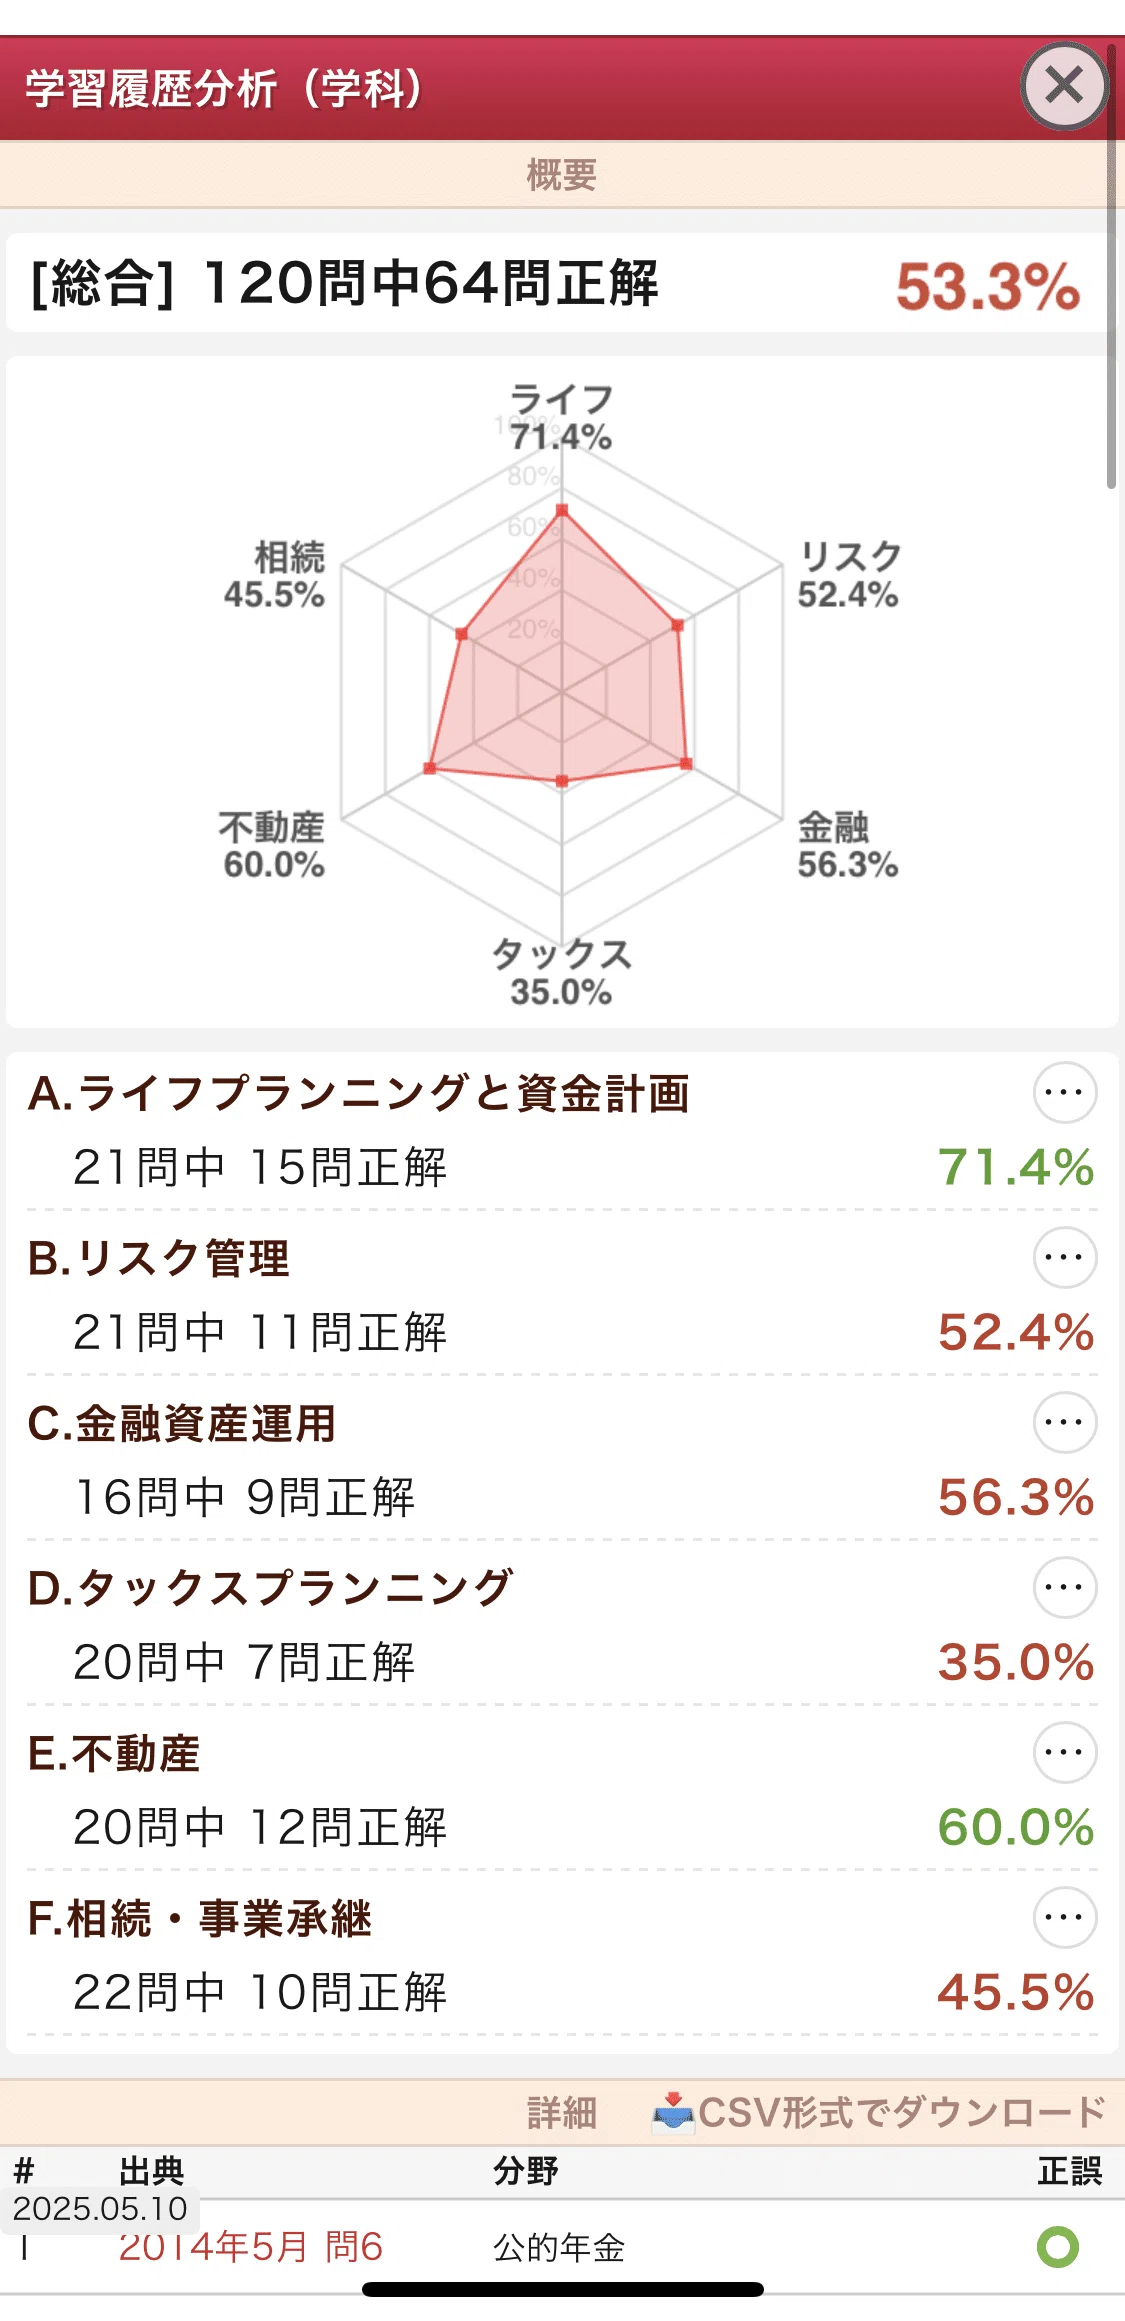Sort by the 正誤 column header

1069,2171
